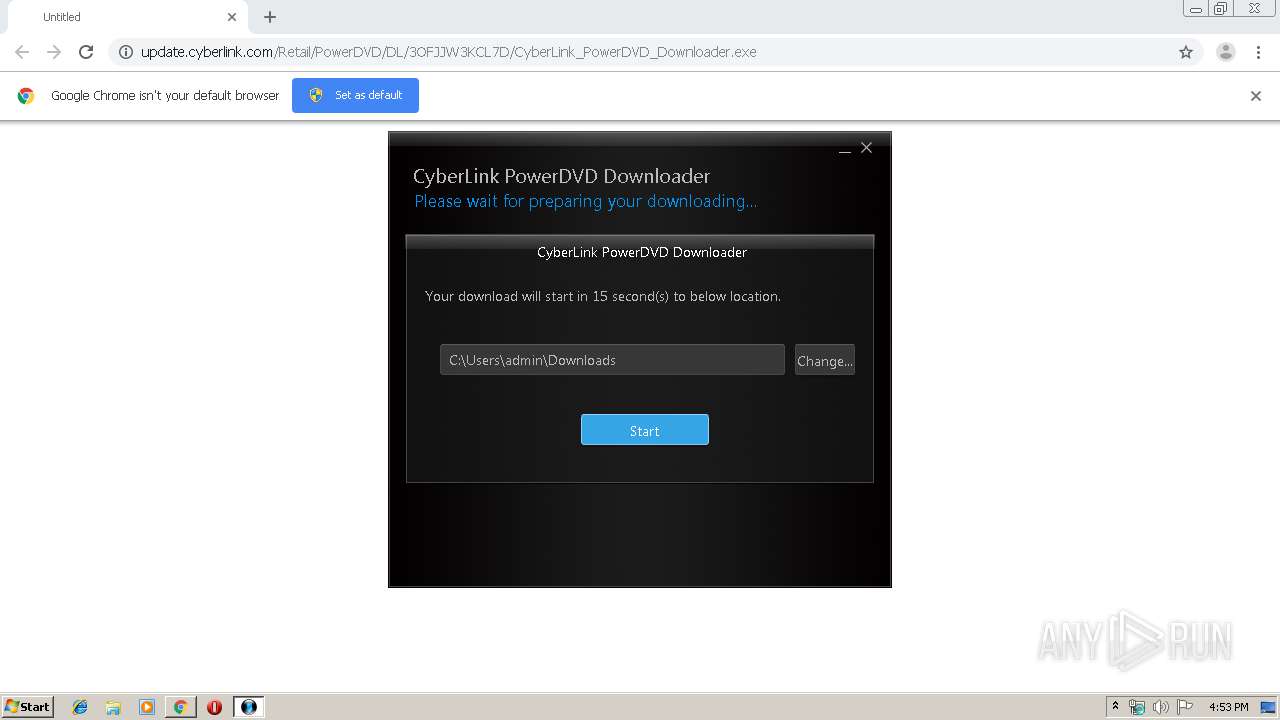Open Windows Explorer from the taskbar
The height and width of the screenshot is (720, 1280).
point(113,707)
